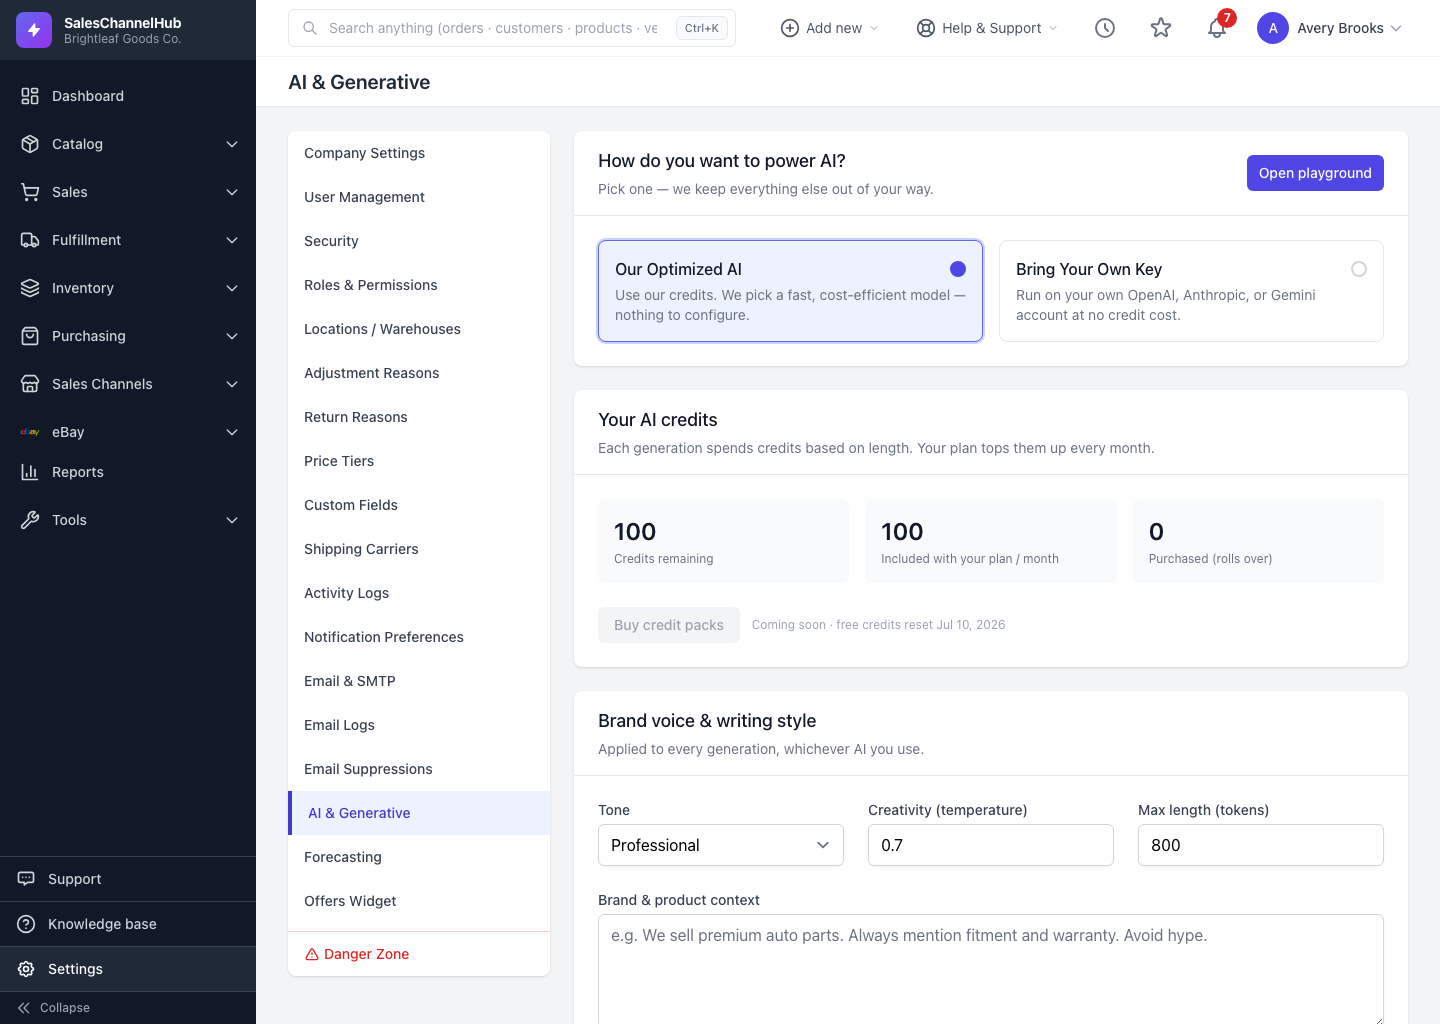Select the Bring Your Own Key radio option
This screenshot has height=1024, width=1440.
[x=1359, y=269]
